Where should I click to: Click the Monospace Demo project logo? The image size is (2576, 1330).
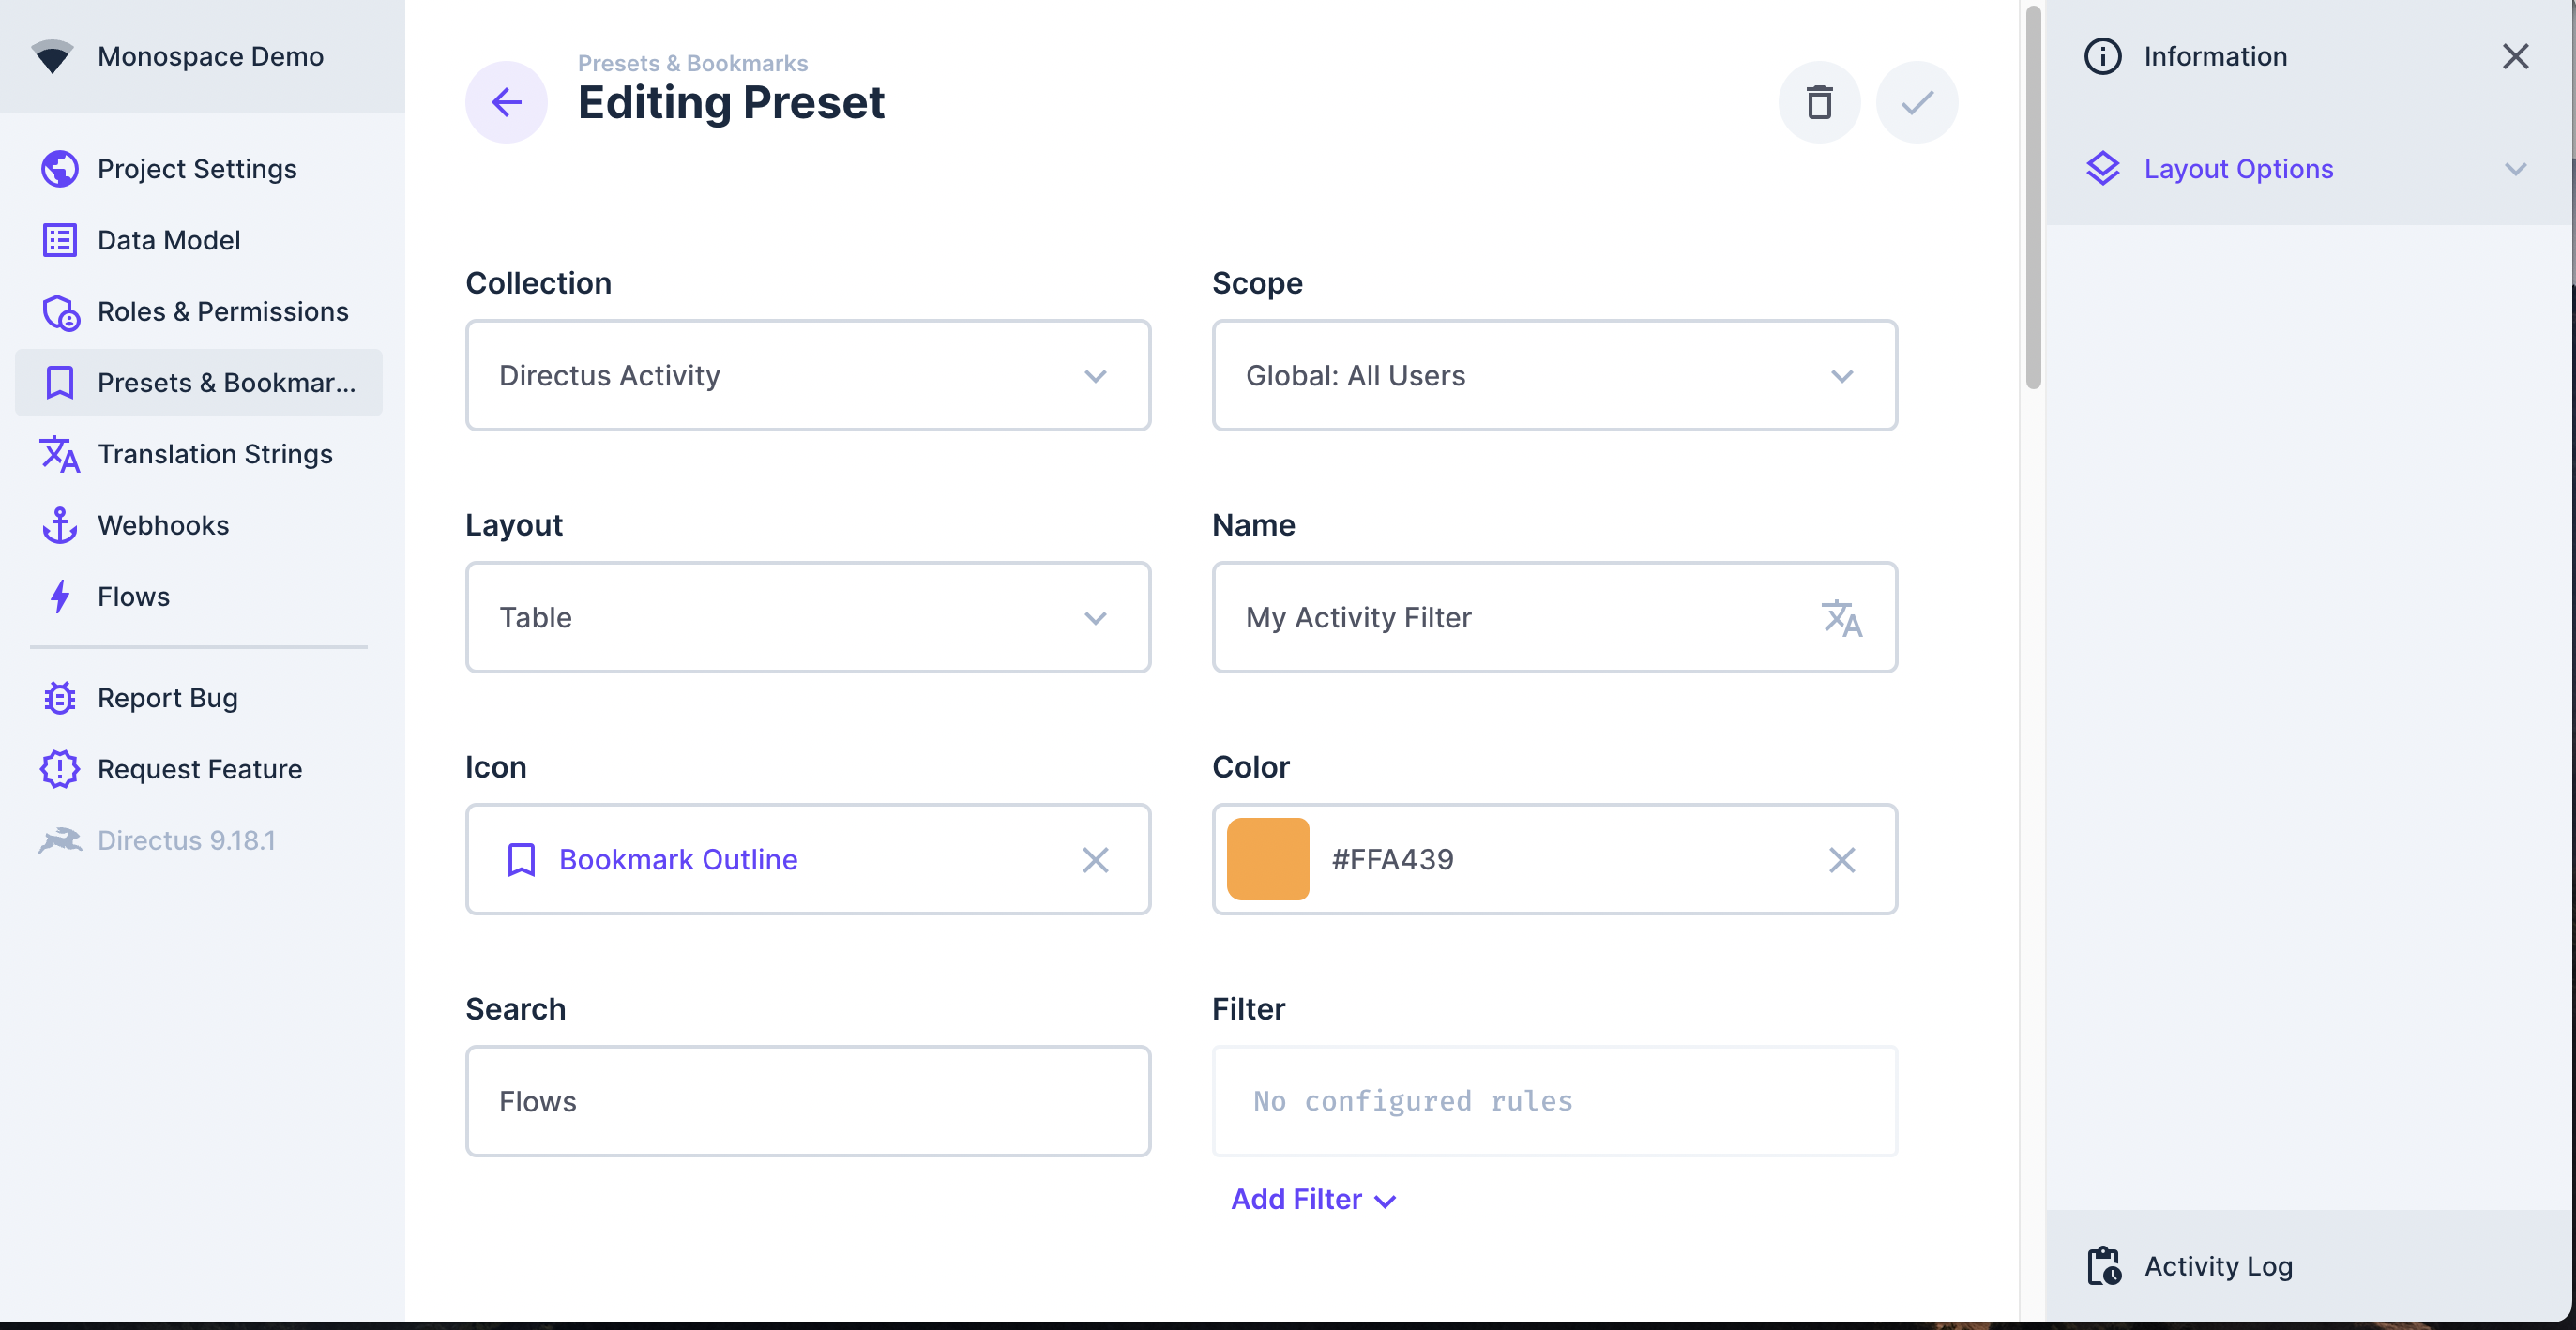[52, 56]
